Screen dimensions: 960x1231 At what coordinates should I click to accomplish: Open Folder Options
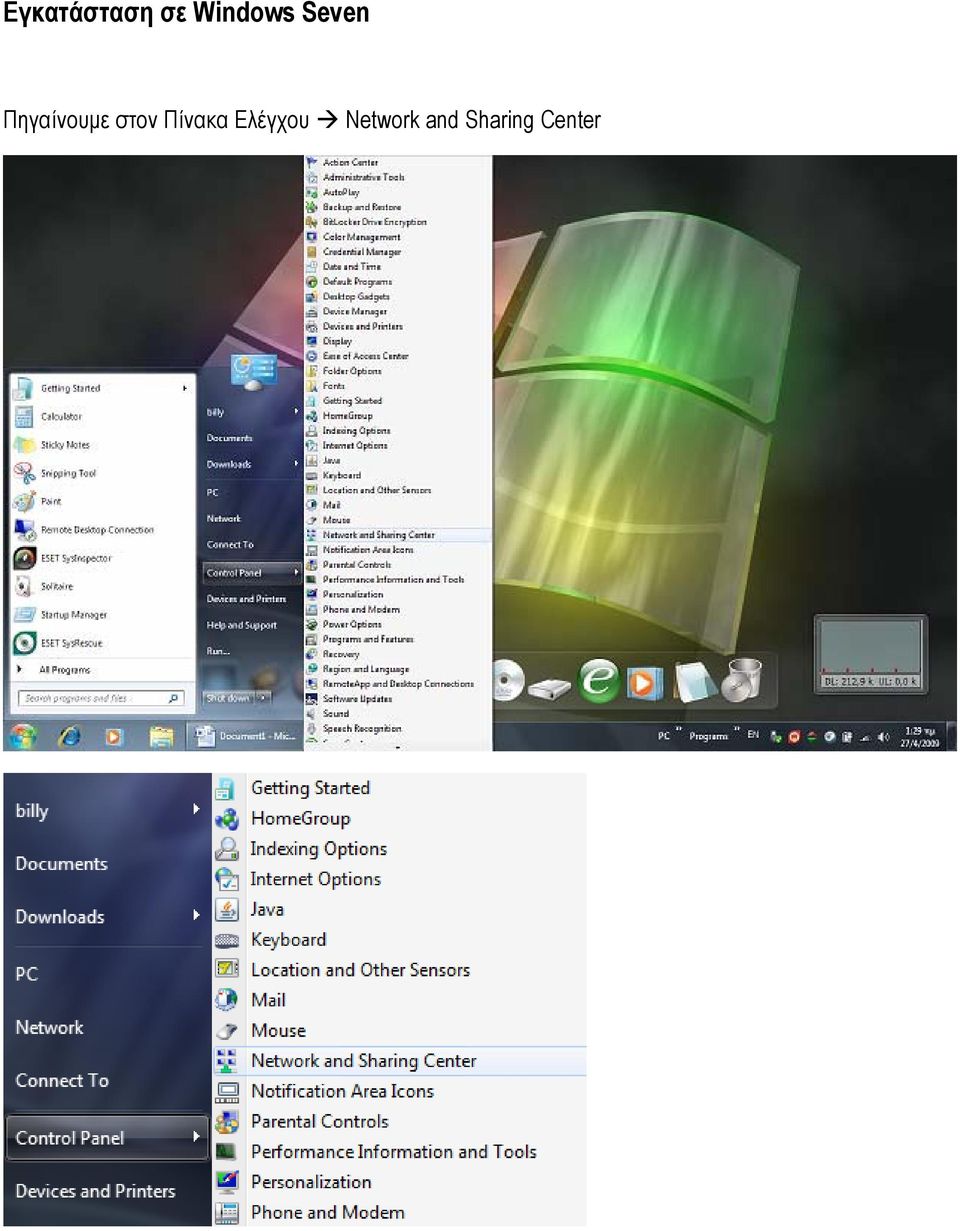coord(352,371)
